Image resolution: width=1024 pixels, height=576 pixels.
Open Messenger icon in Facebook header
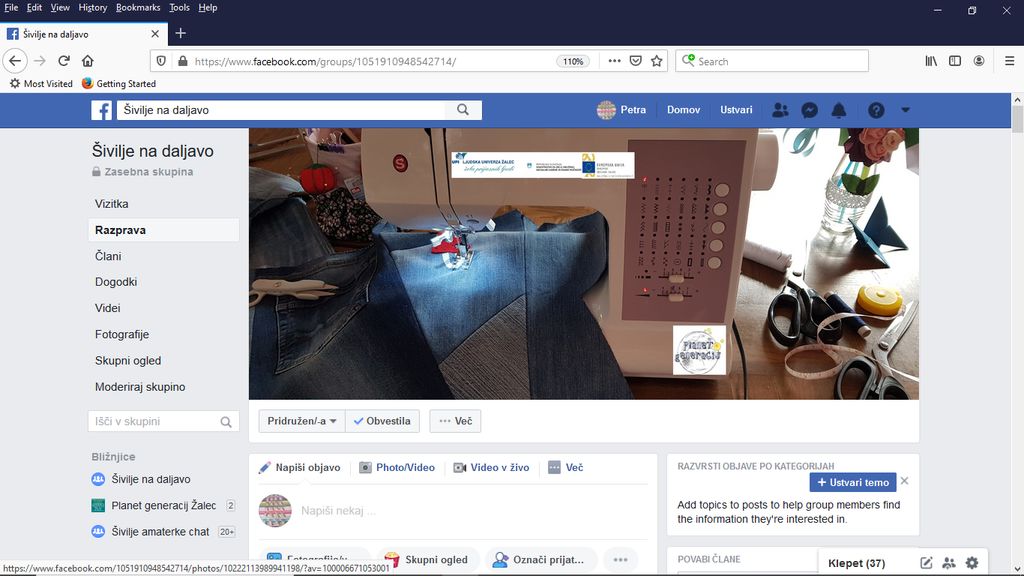[811, 110]
